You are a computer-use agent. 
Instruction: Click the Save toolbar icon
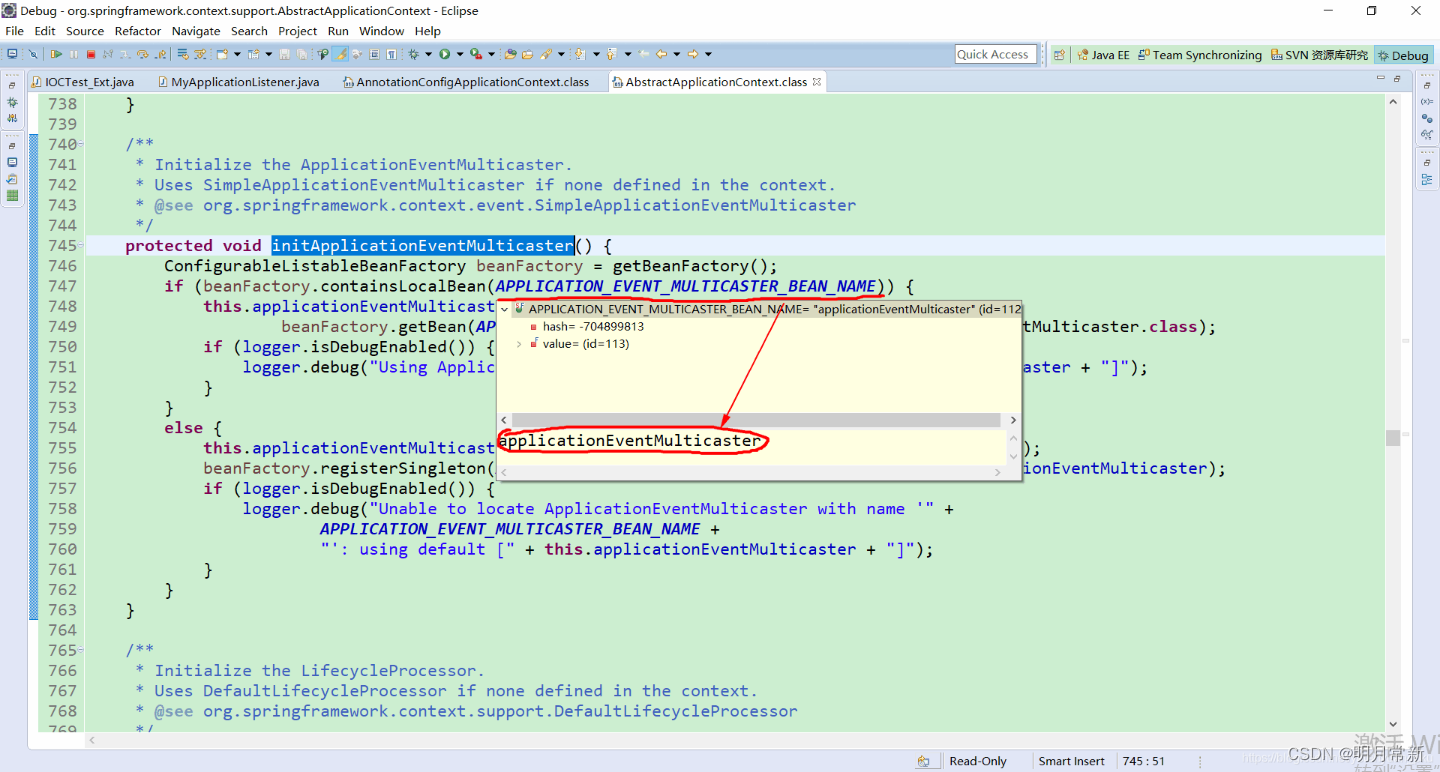click(x=284, y=54)
